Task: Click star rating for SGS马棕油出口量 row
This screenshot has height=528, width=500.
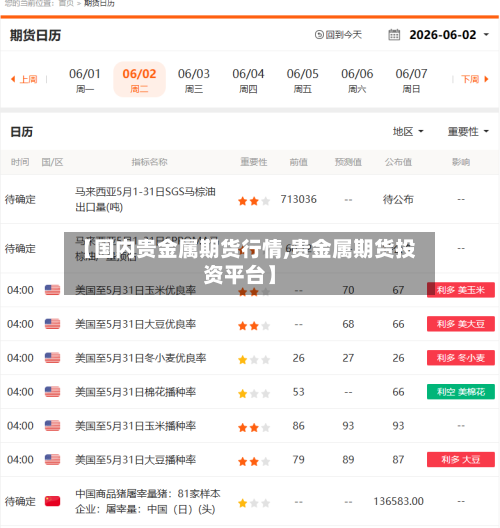Action: coord(254,201)
